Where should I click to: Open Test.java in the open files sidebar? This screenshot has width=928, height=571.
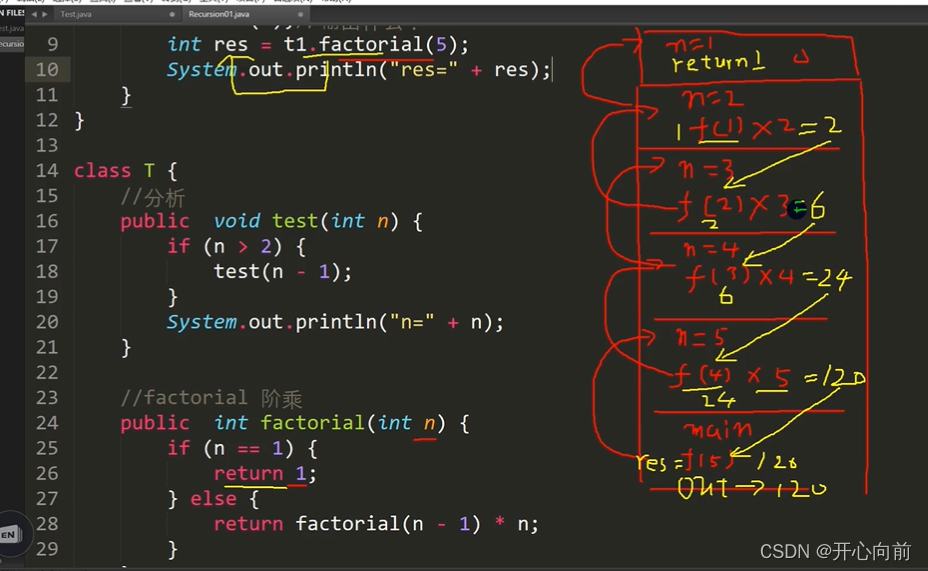coord(11,28)
